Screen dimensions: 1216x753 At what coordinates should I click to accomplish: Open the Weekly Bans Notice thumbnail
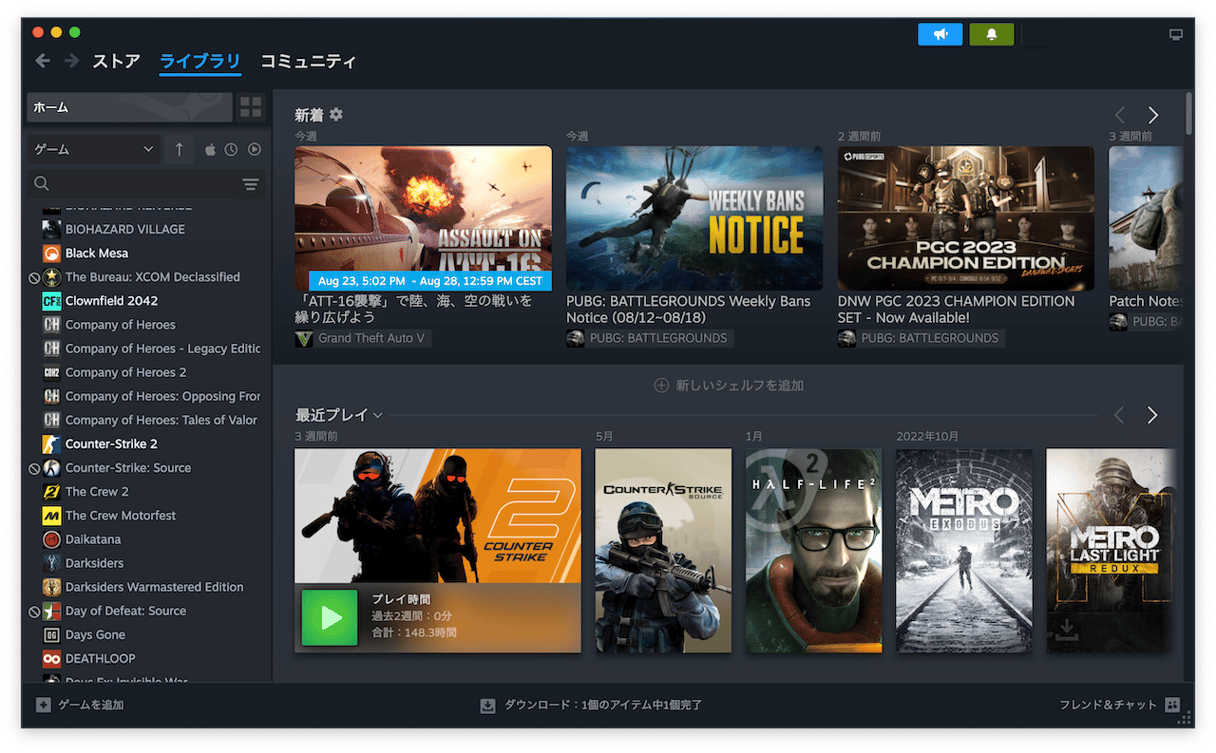tap(695, 219)
